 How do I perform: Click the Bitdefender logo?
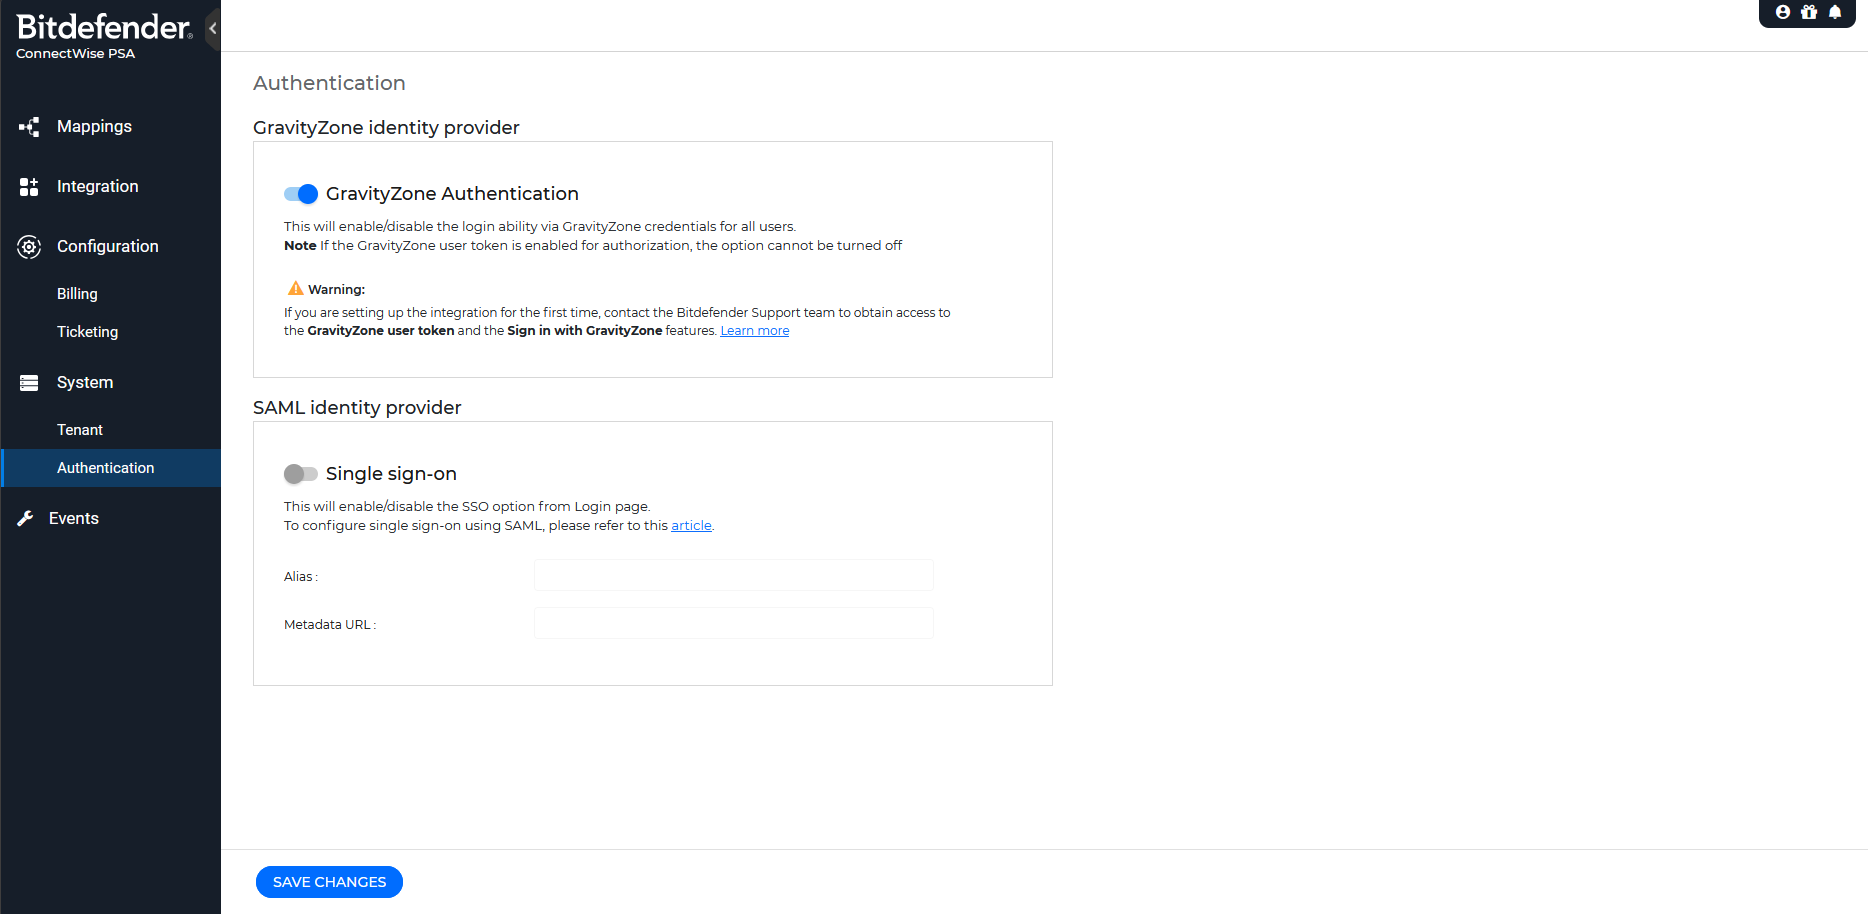(104, 27)
